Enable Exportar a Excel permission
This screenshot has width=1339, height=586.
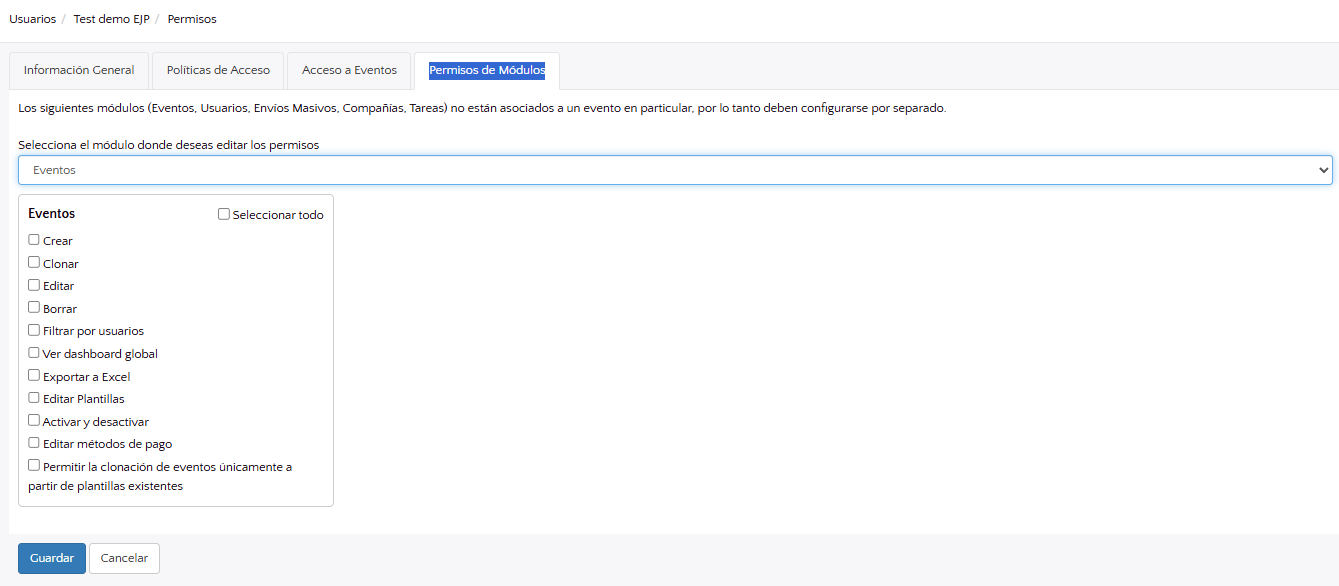pyautogui.click(x=34, y=376)
